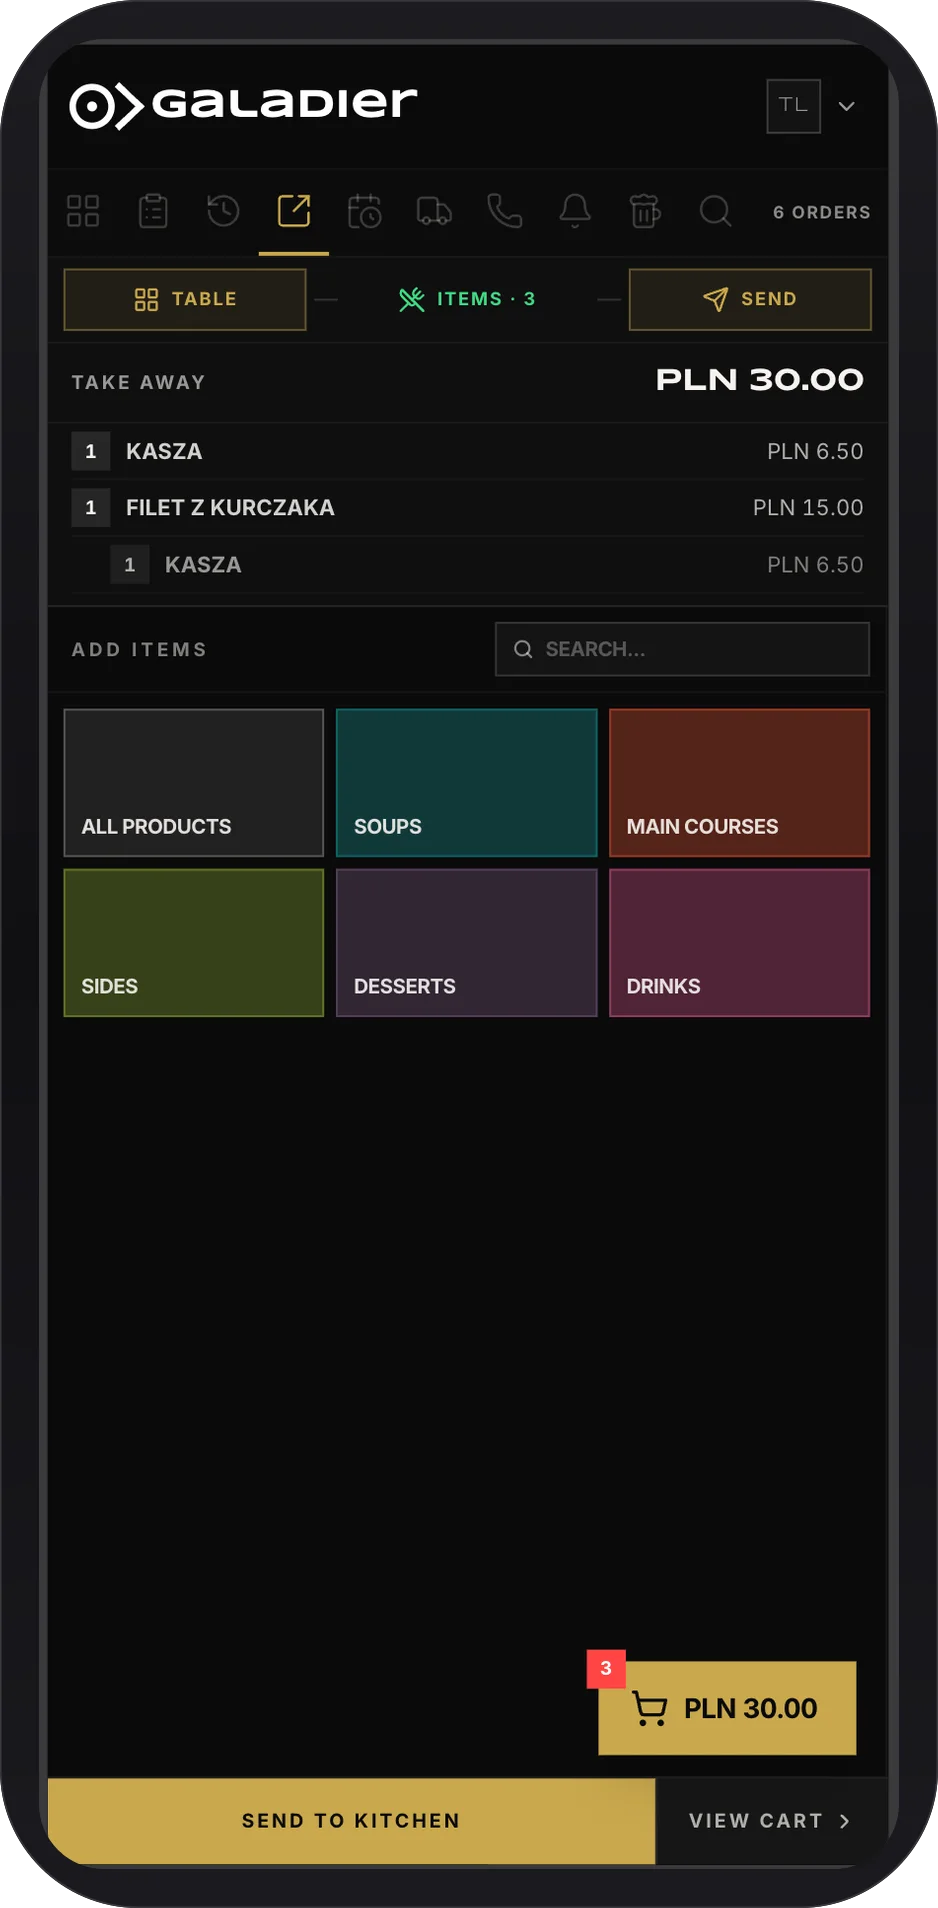Select the Items · 3 step tab
938x1908 pixels.
467,299
